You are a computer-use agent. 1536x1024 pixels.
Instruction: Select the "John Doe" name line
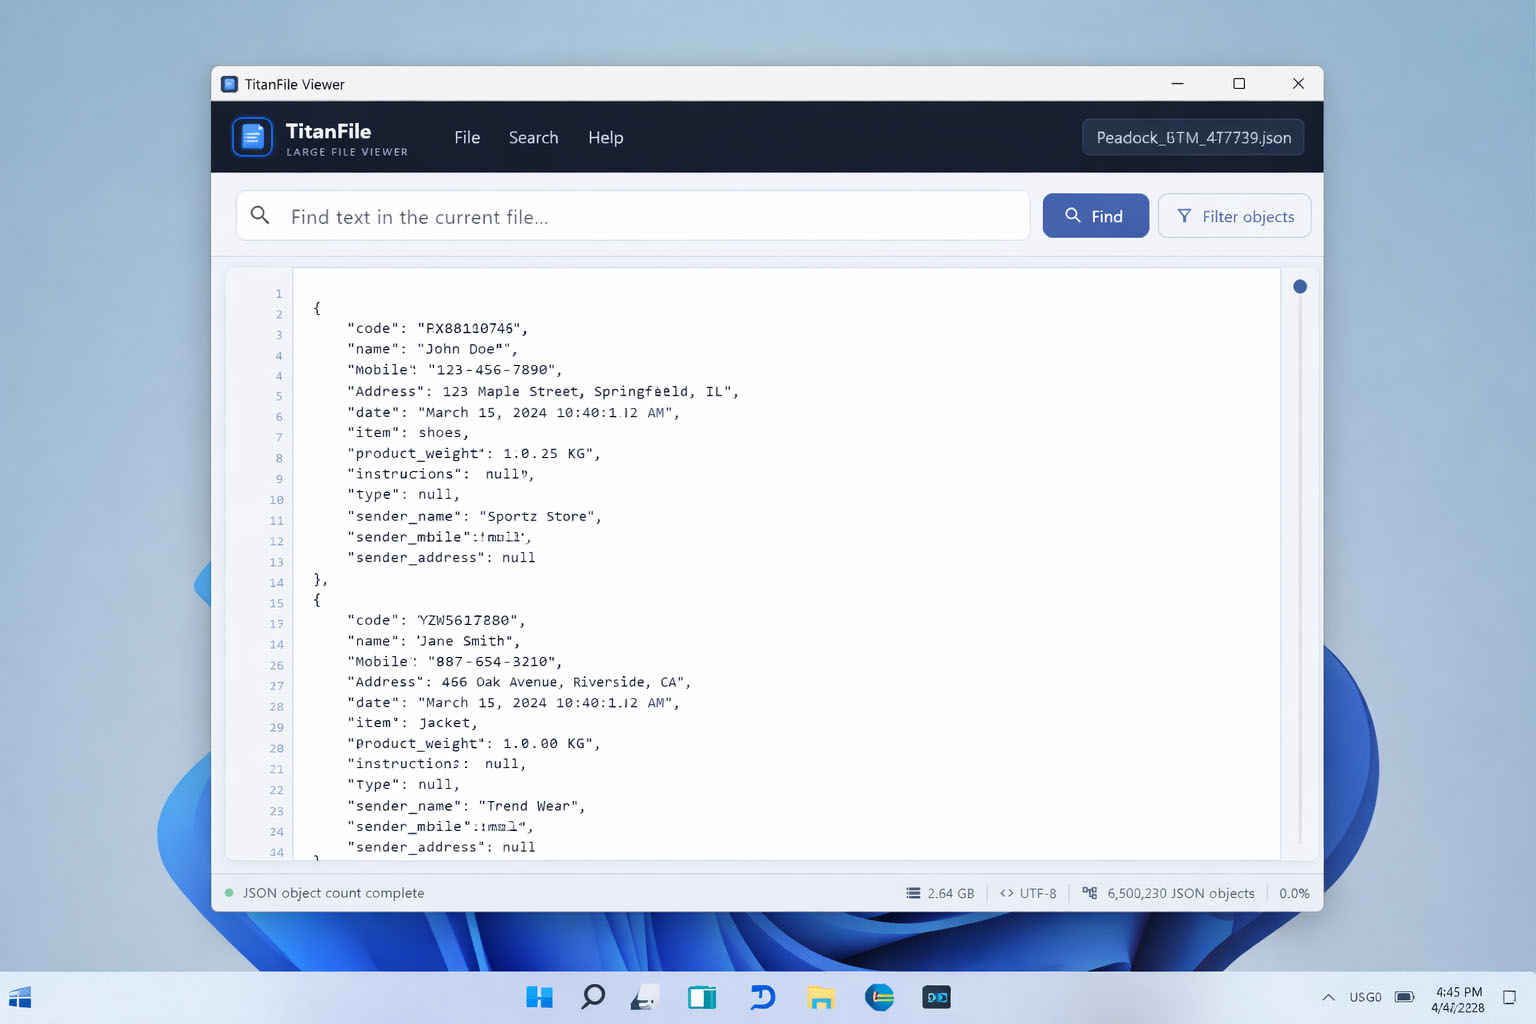(x=431, y=349)
